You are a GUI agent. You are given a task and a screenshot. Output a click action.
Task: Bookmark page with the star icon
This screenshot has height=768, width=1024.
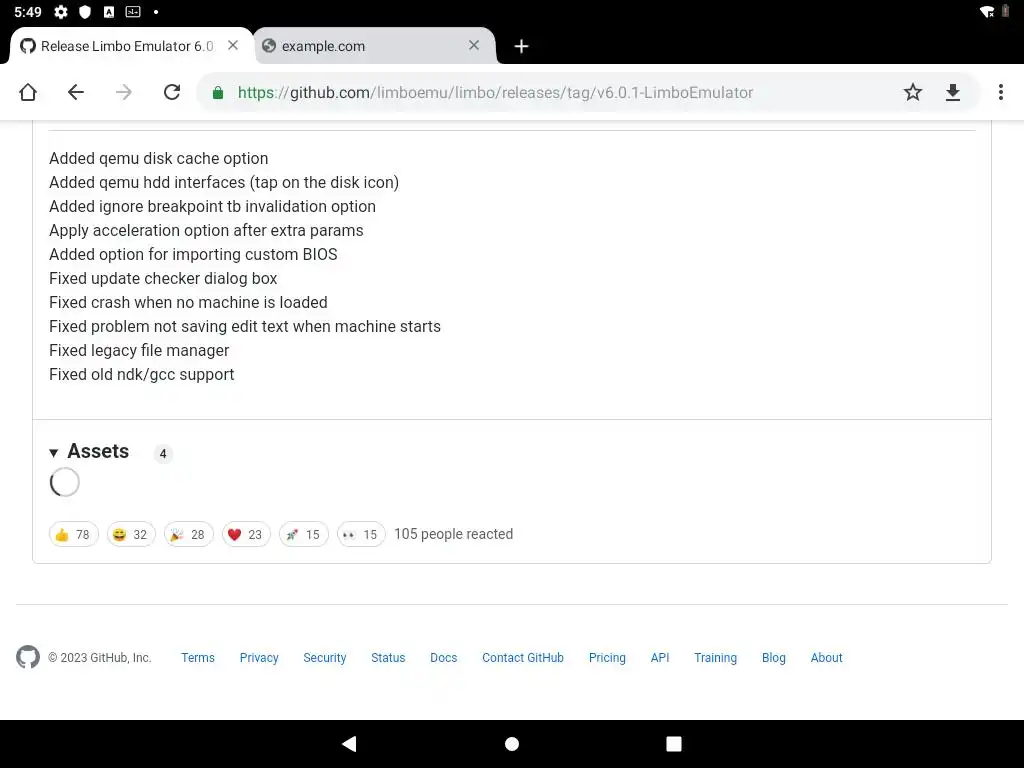(912, 92)
